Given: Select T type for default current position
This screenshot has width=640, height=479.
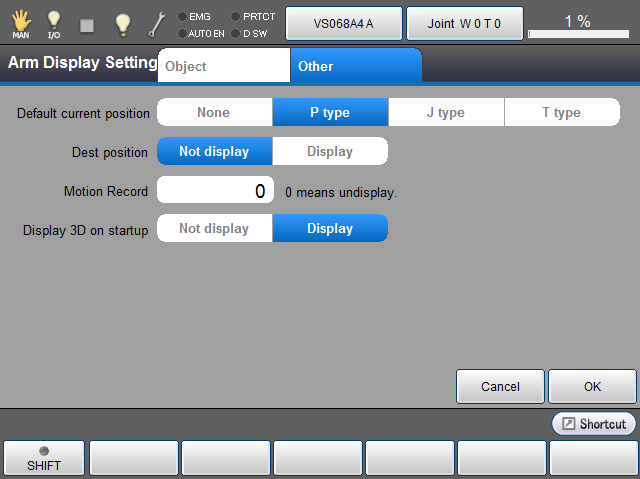Looking at the screenshot, I should click(561, 113).
